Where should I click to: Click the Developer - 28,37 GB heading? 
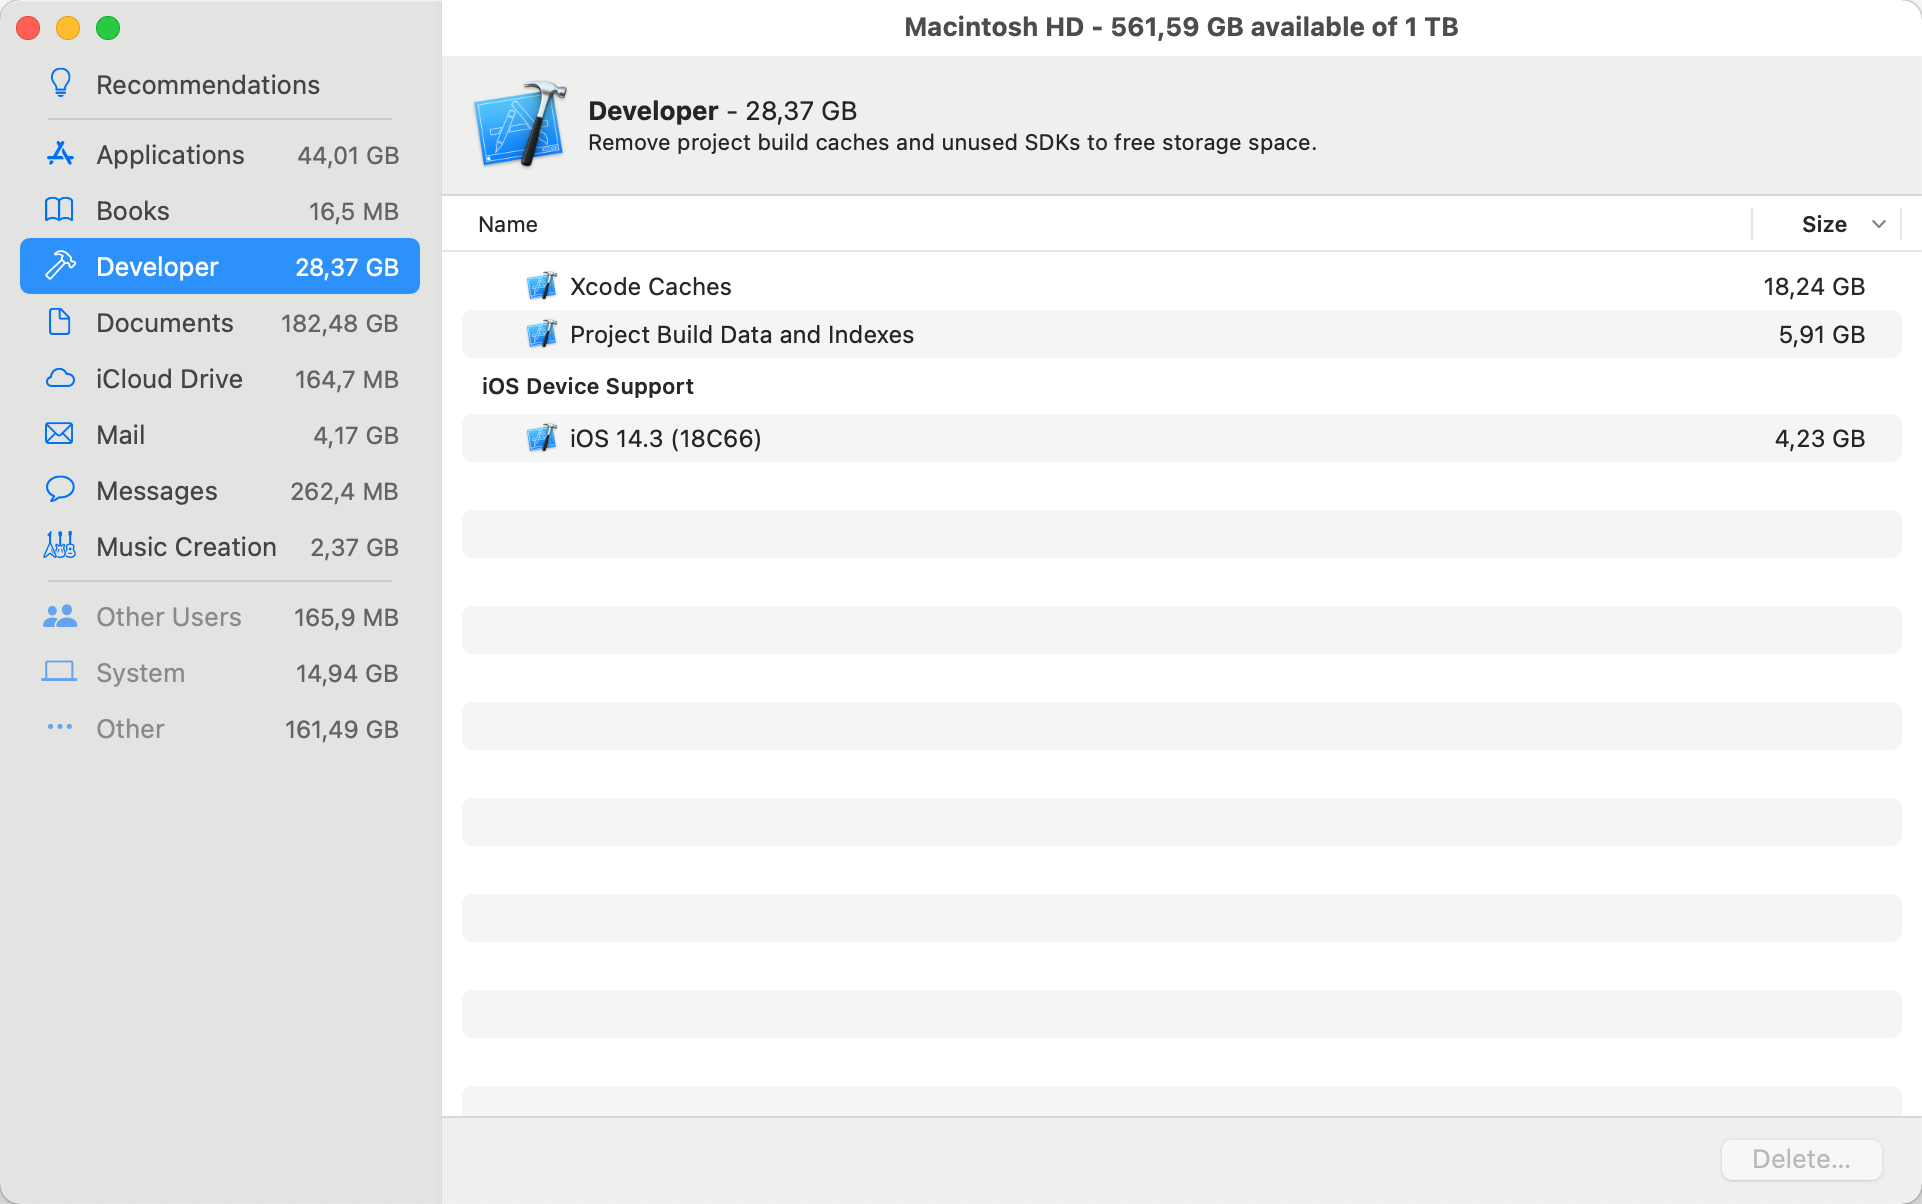722,110
